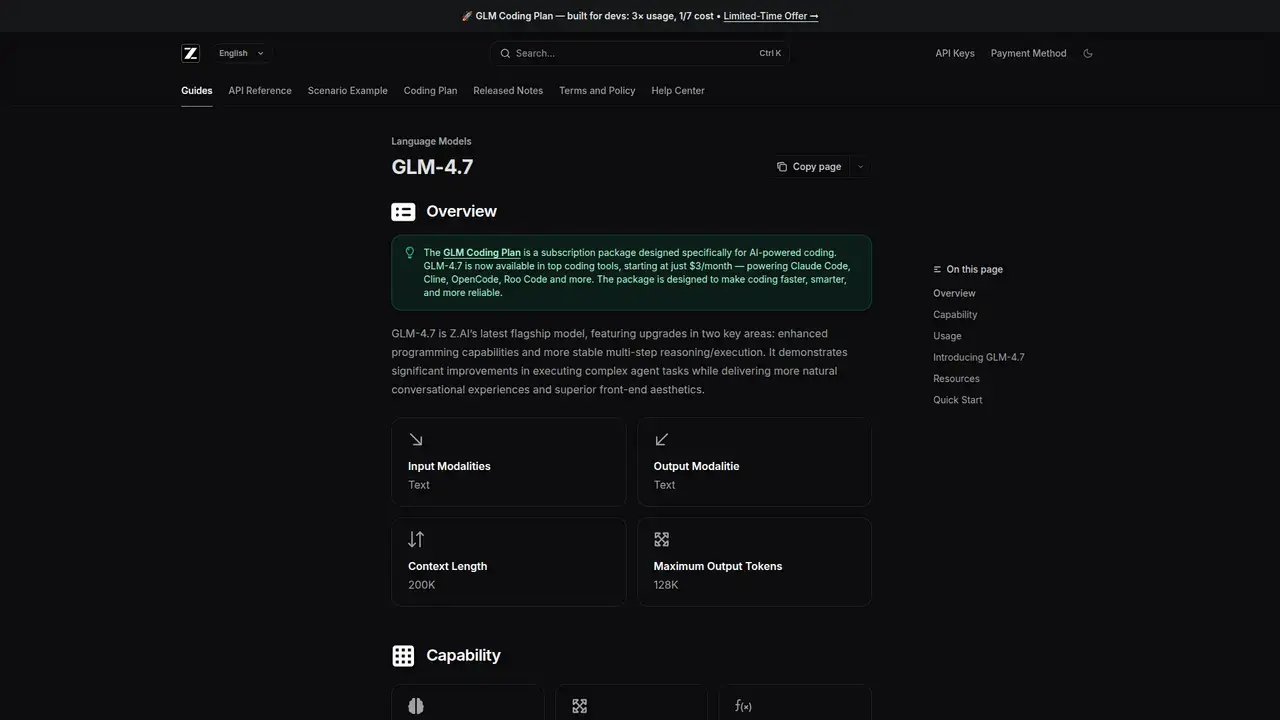
Task: Click the f(x) function icon capability card
Action: (x=744, y=706)
